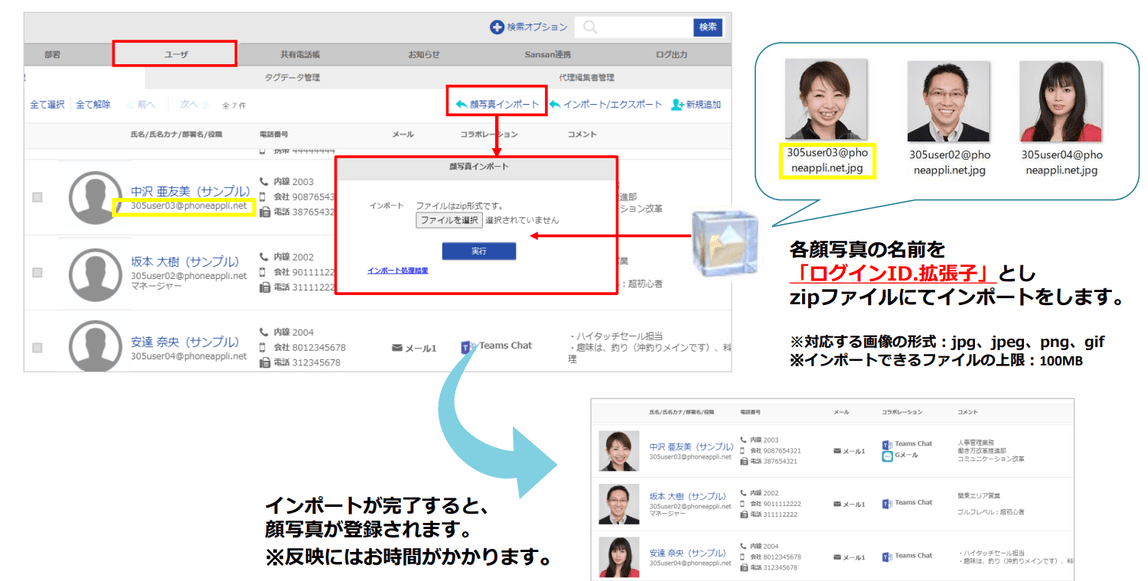The width and height of the screenshot is (1148, 581).
Task: Click the ファイルを選択 button
Action: tap(449, 220)
